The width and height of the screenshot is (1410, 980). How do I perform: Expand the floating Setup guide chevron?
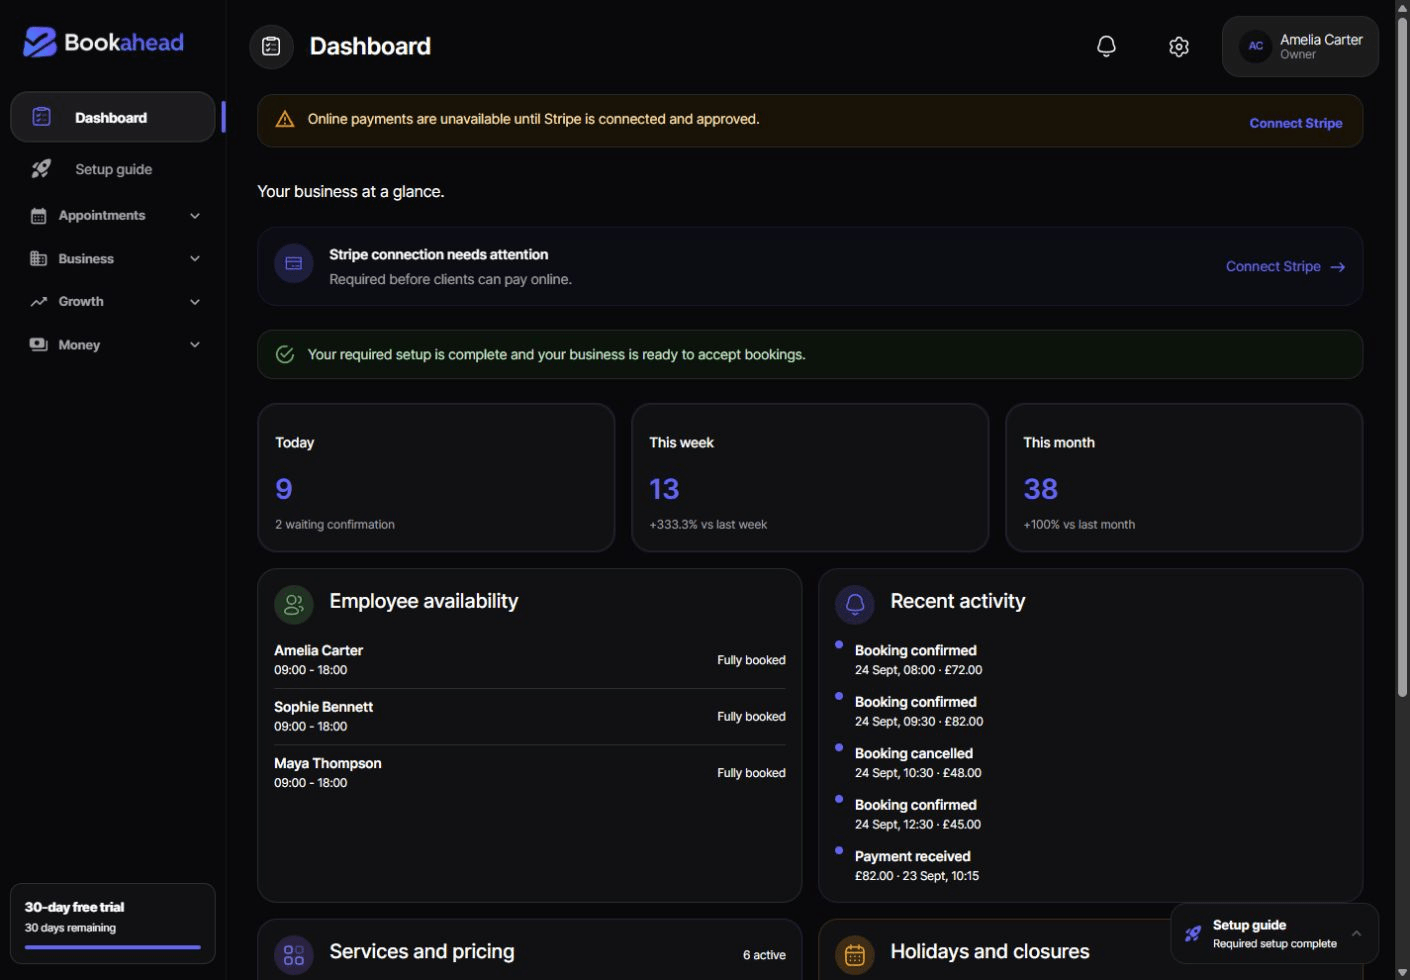(x=1356, y=934)
